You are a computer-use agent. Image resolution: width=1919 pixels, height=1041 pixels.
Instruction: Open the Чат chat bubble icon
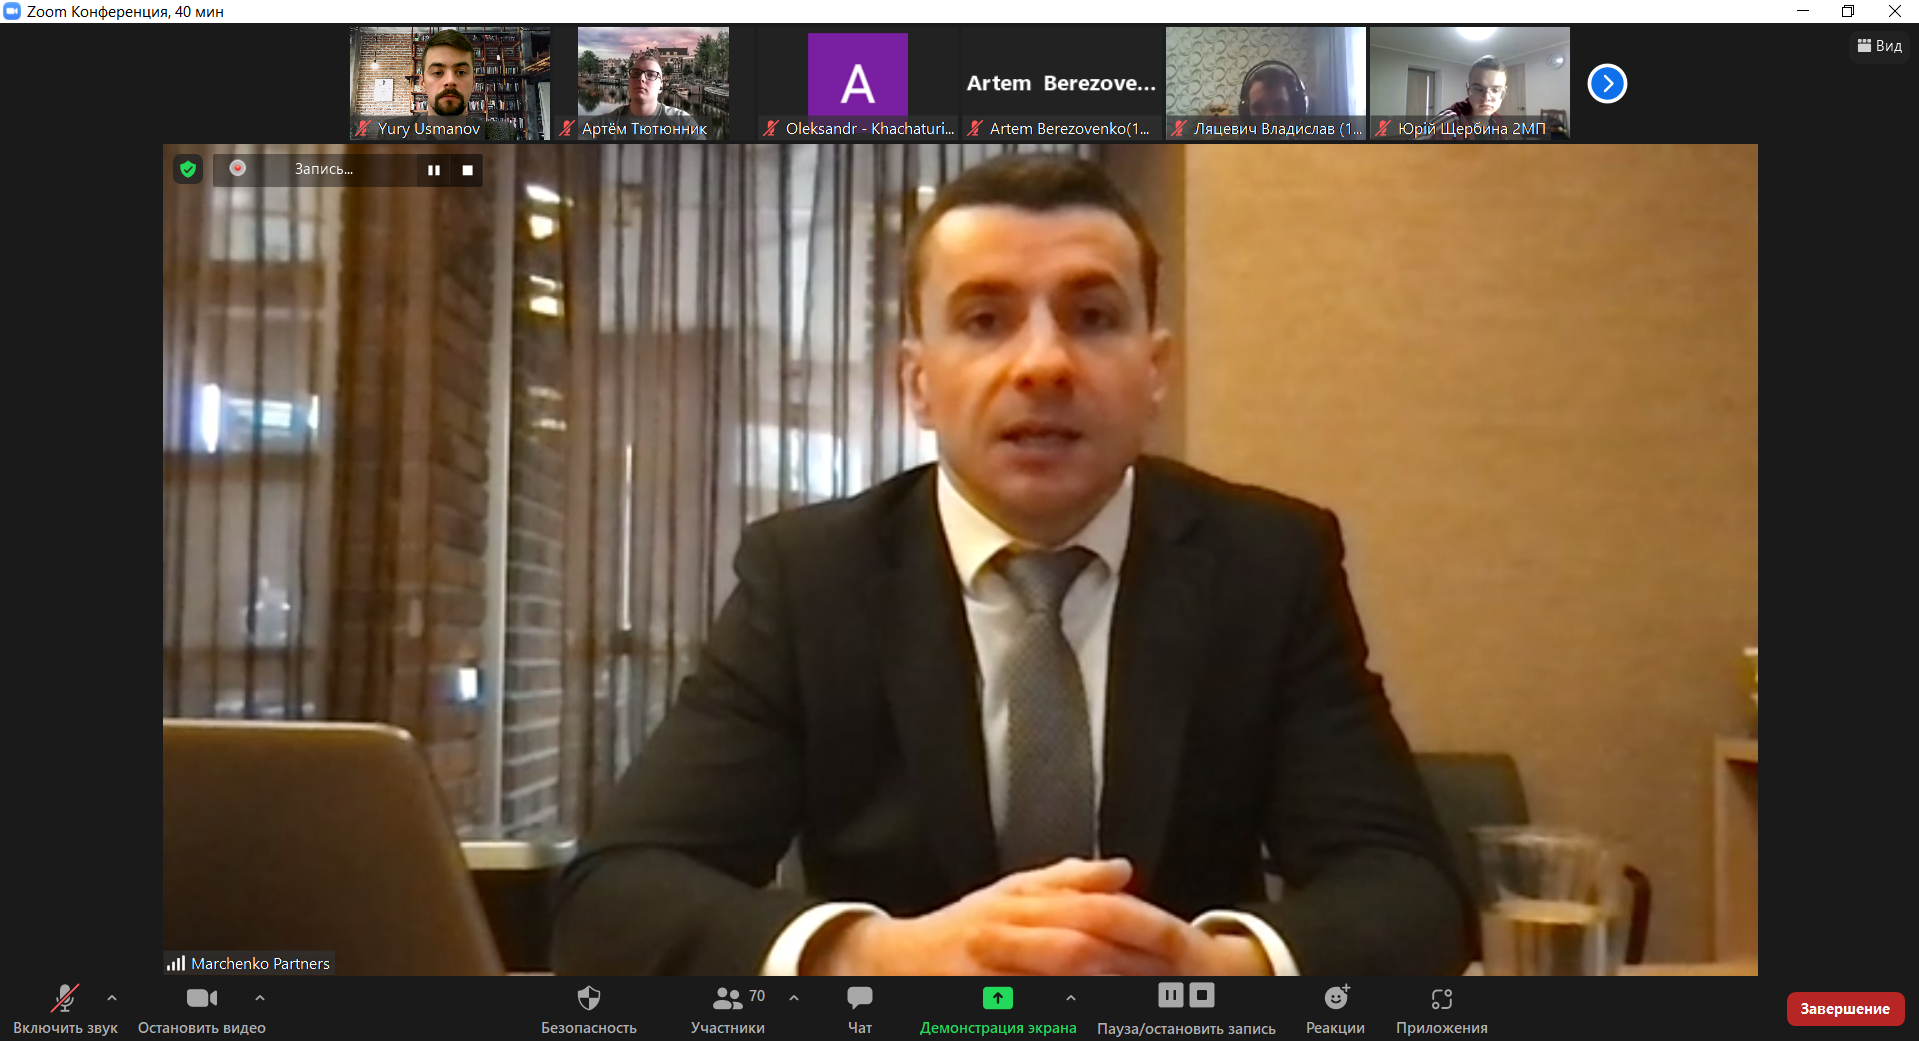pyautogui.click(x=860, y=997)
